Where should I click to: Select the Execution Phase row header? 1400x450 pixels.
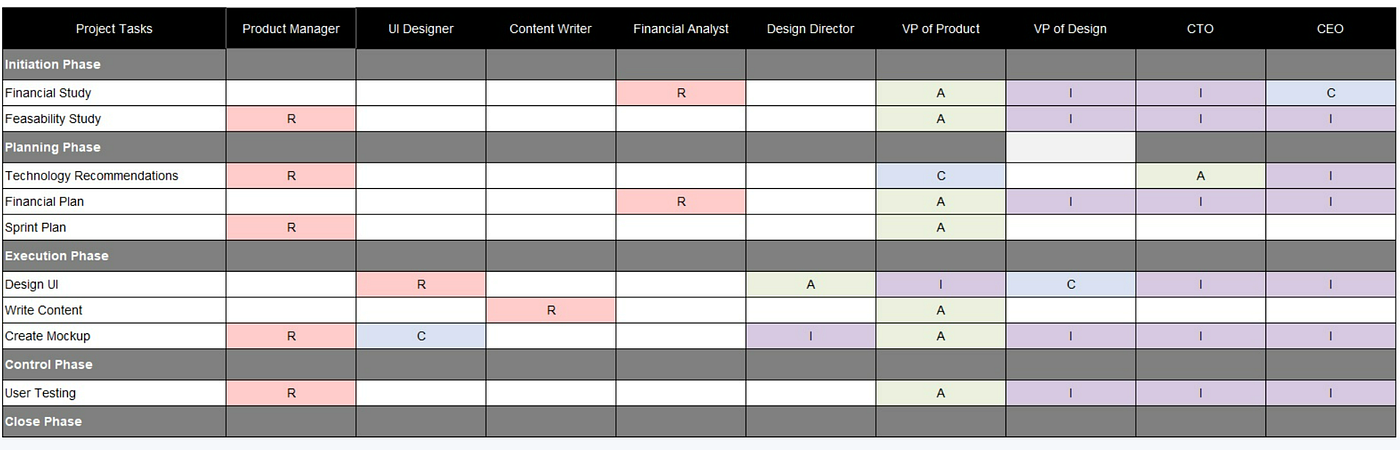pyautogui.click(x=114, y=256)
